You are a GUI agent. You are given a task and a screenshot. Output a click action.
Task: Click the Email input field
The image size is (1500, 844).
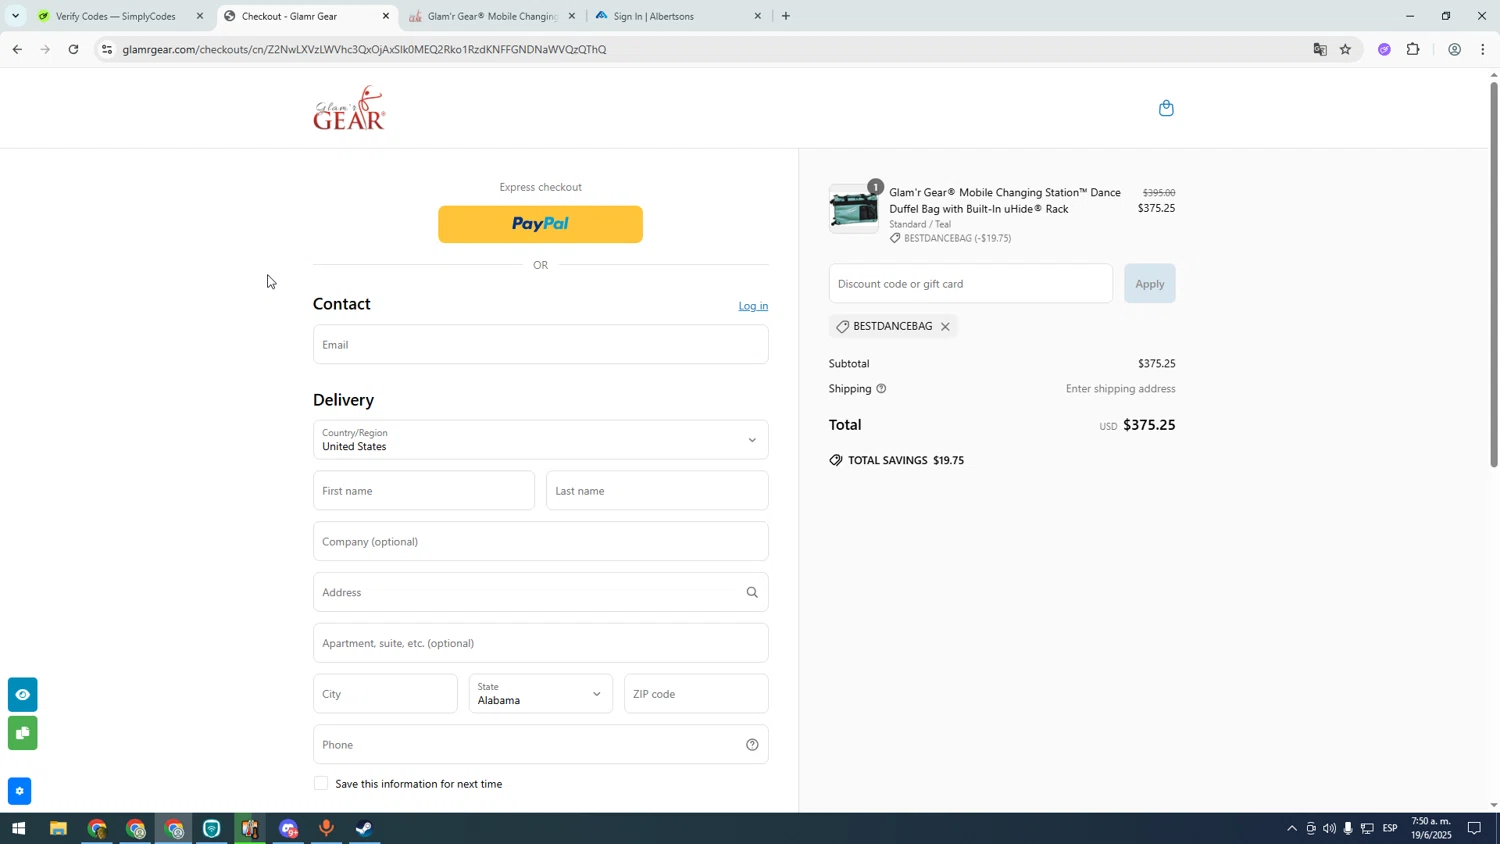point(541,344)
